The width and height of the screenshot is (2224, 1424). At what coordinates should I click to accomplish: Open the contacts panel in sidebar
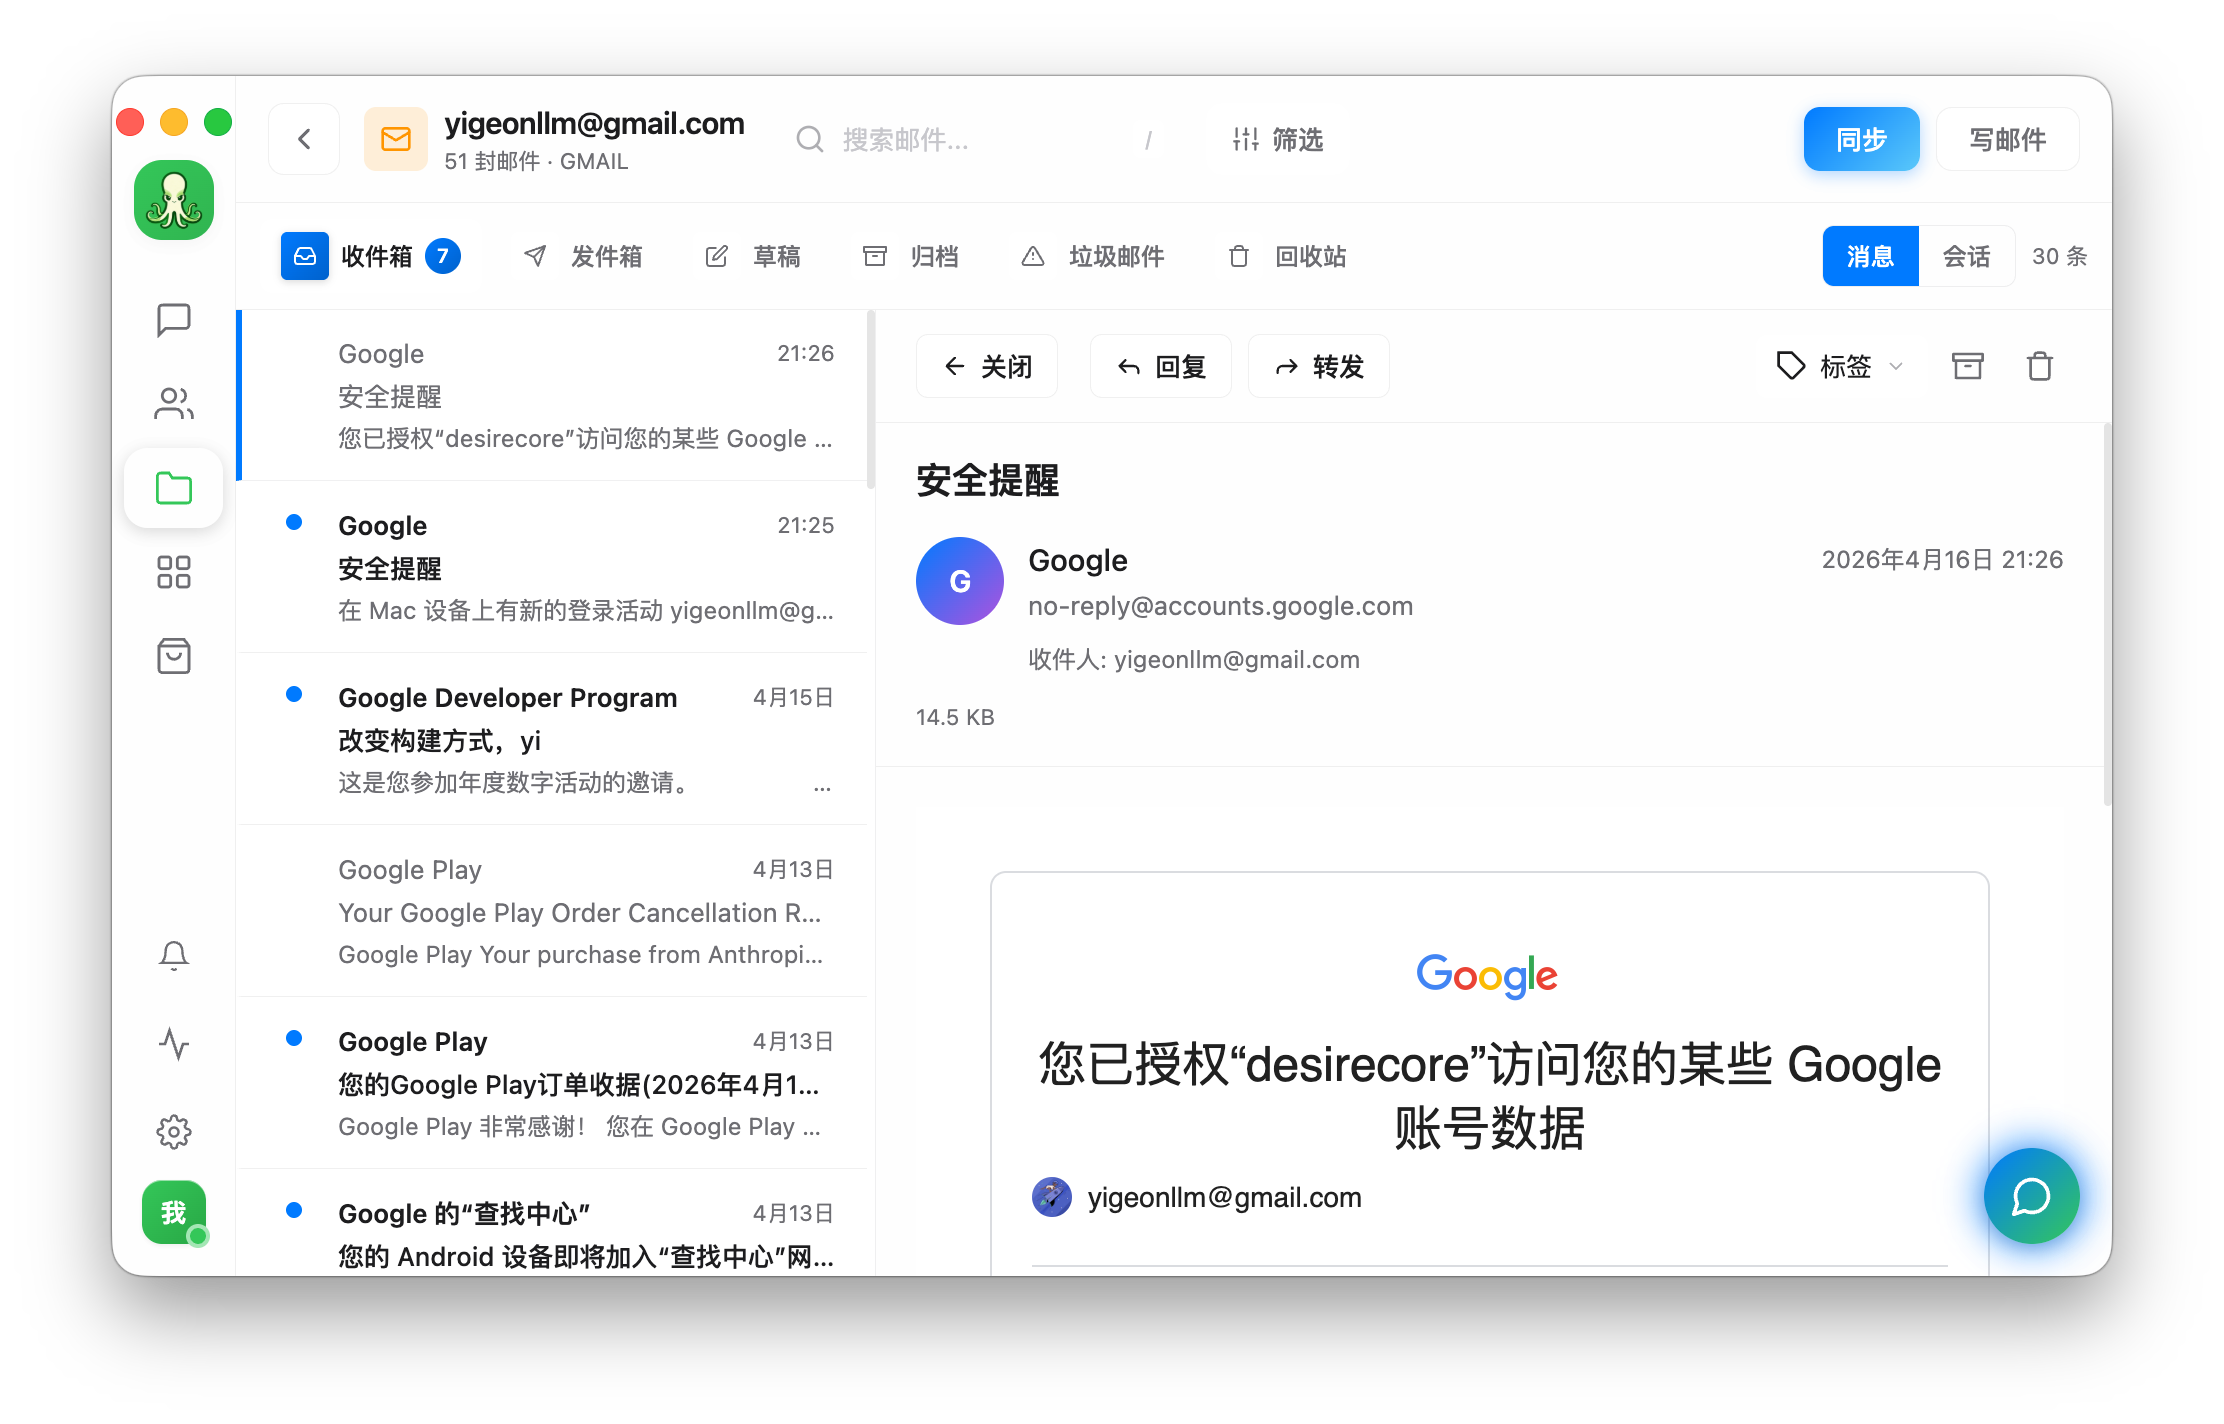(174, 403)
